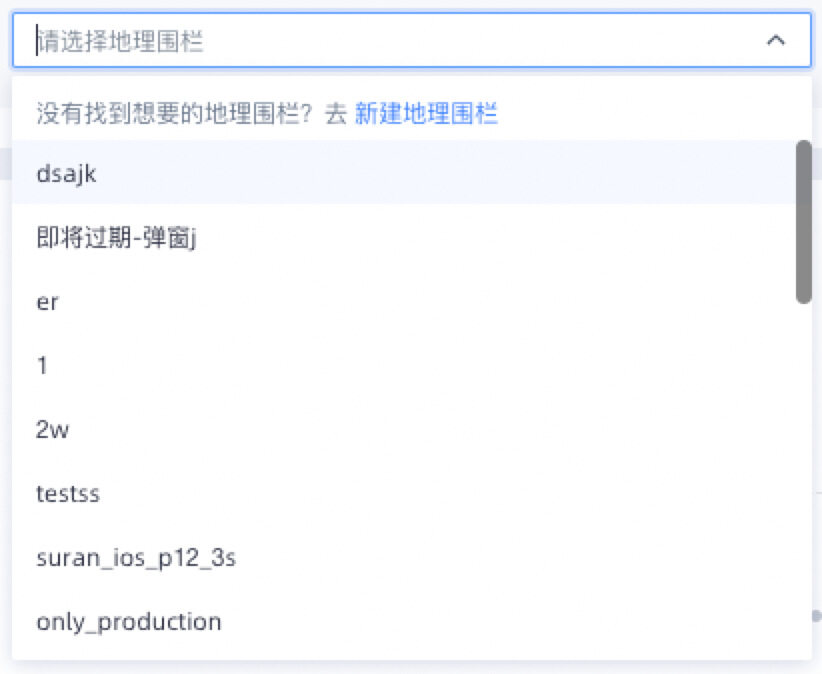The image size is (822, 674).
Task: Click the up-arrow icon in the select box
Action: (x=775, y=40)
